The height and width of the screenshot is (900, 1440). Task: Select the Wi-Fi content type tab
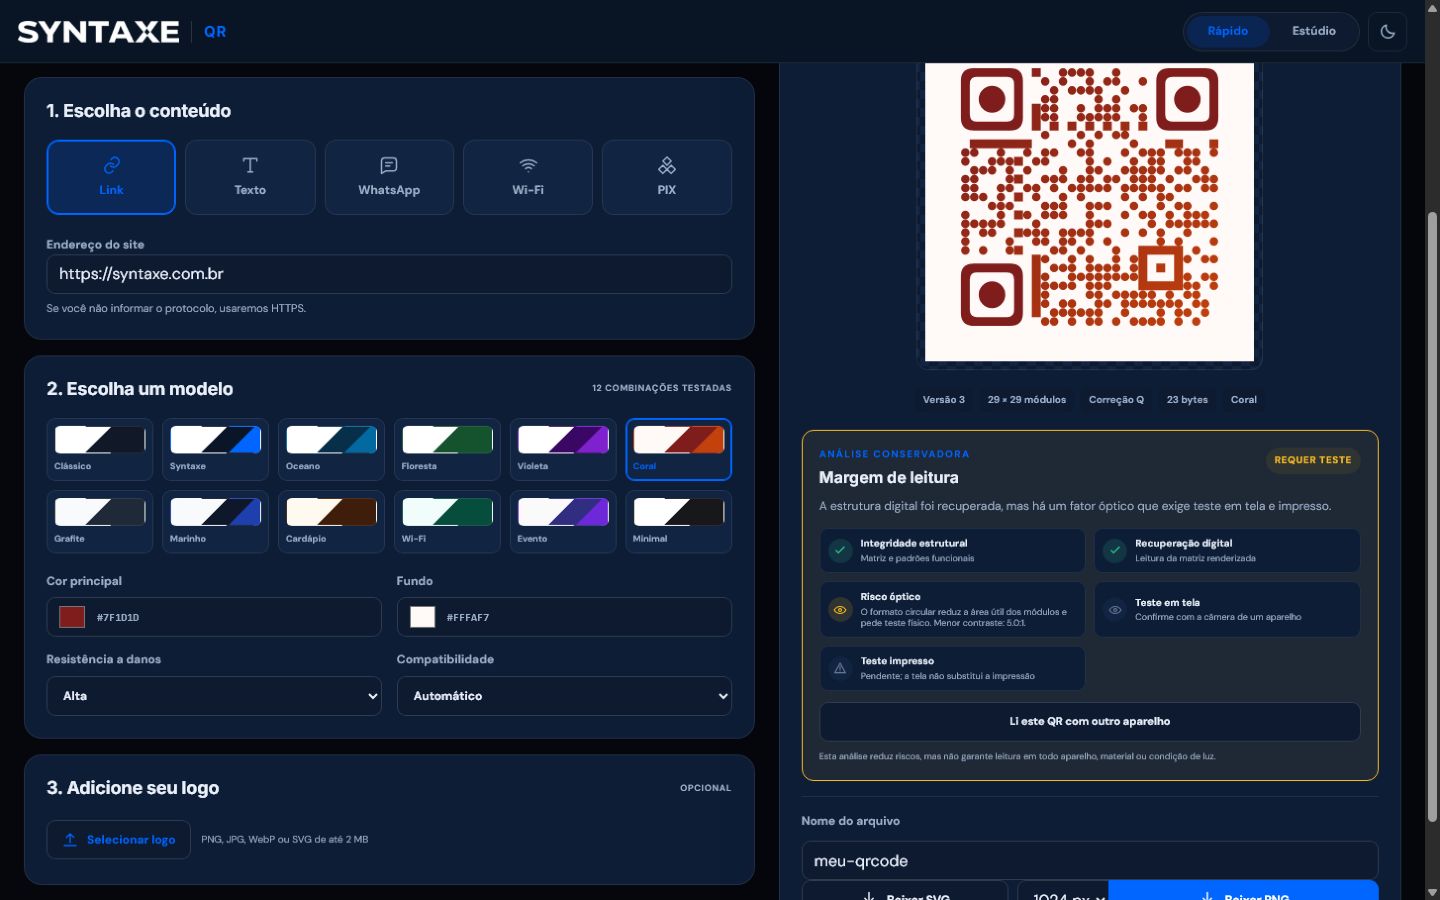pyautogui.click(x=528, y=177)
